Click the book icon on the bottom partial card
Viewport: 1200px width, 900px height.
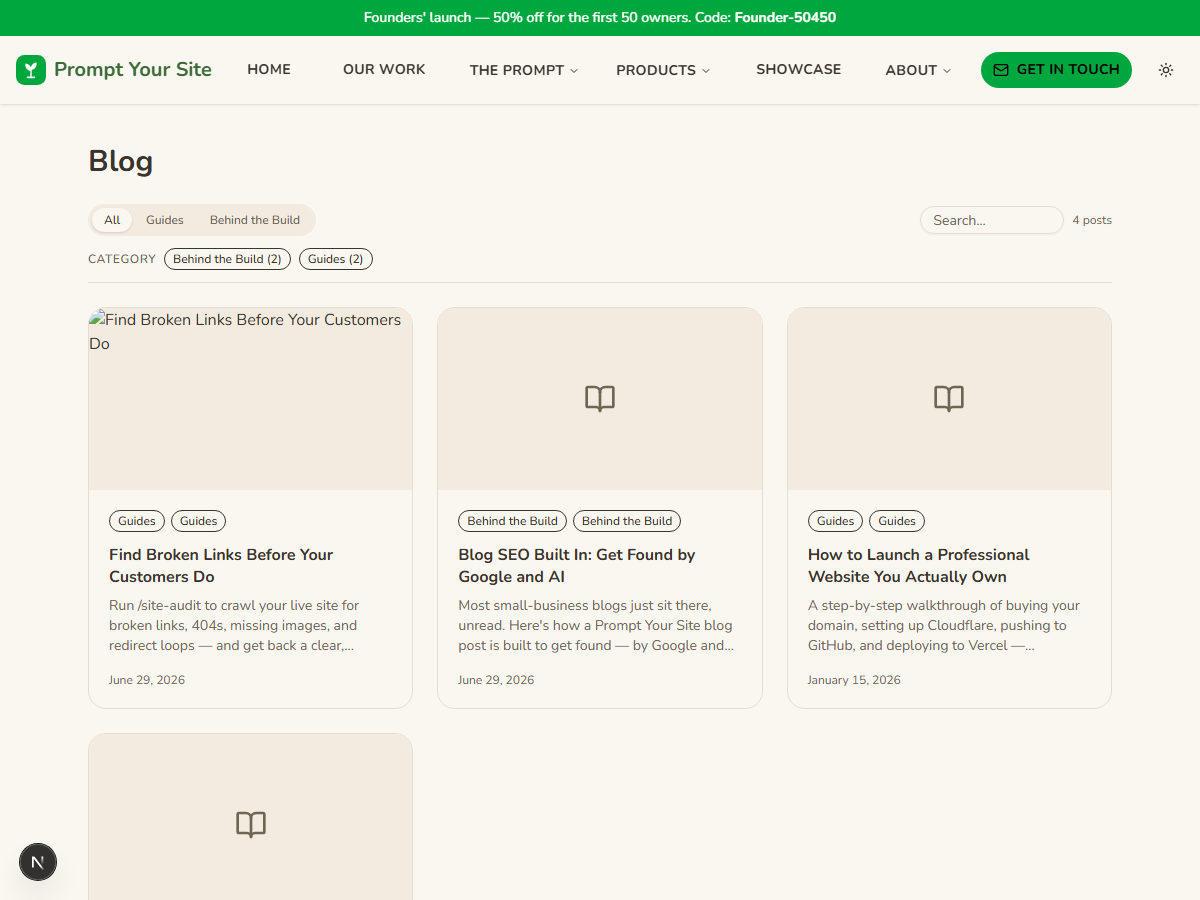(251, 825)
